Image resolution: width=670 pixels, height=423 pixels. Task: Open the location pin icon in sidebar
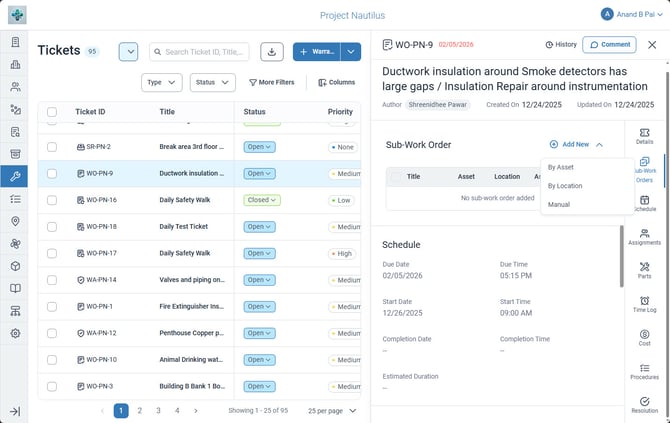point(15,221)
